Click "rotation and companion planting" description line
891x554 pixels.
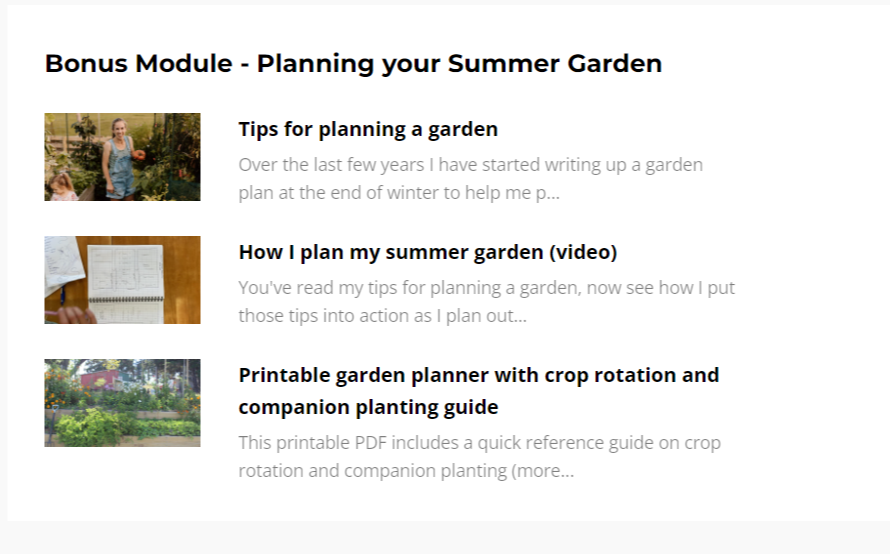pos(373,471)
